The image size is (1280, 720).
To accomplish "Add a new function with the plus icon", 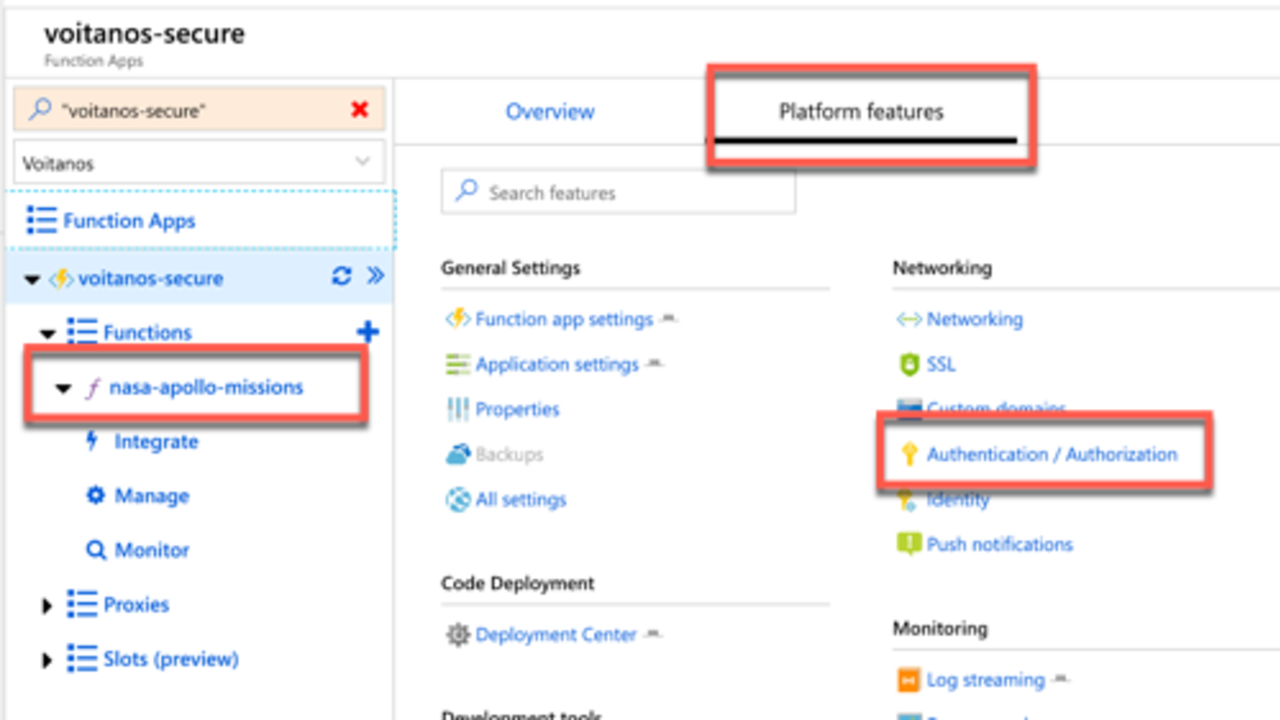I will [368, 332].
